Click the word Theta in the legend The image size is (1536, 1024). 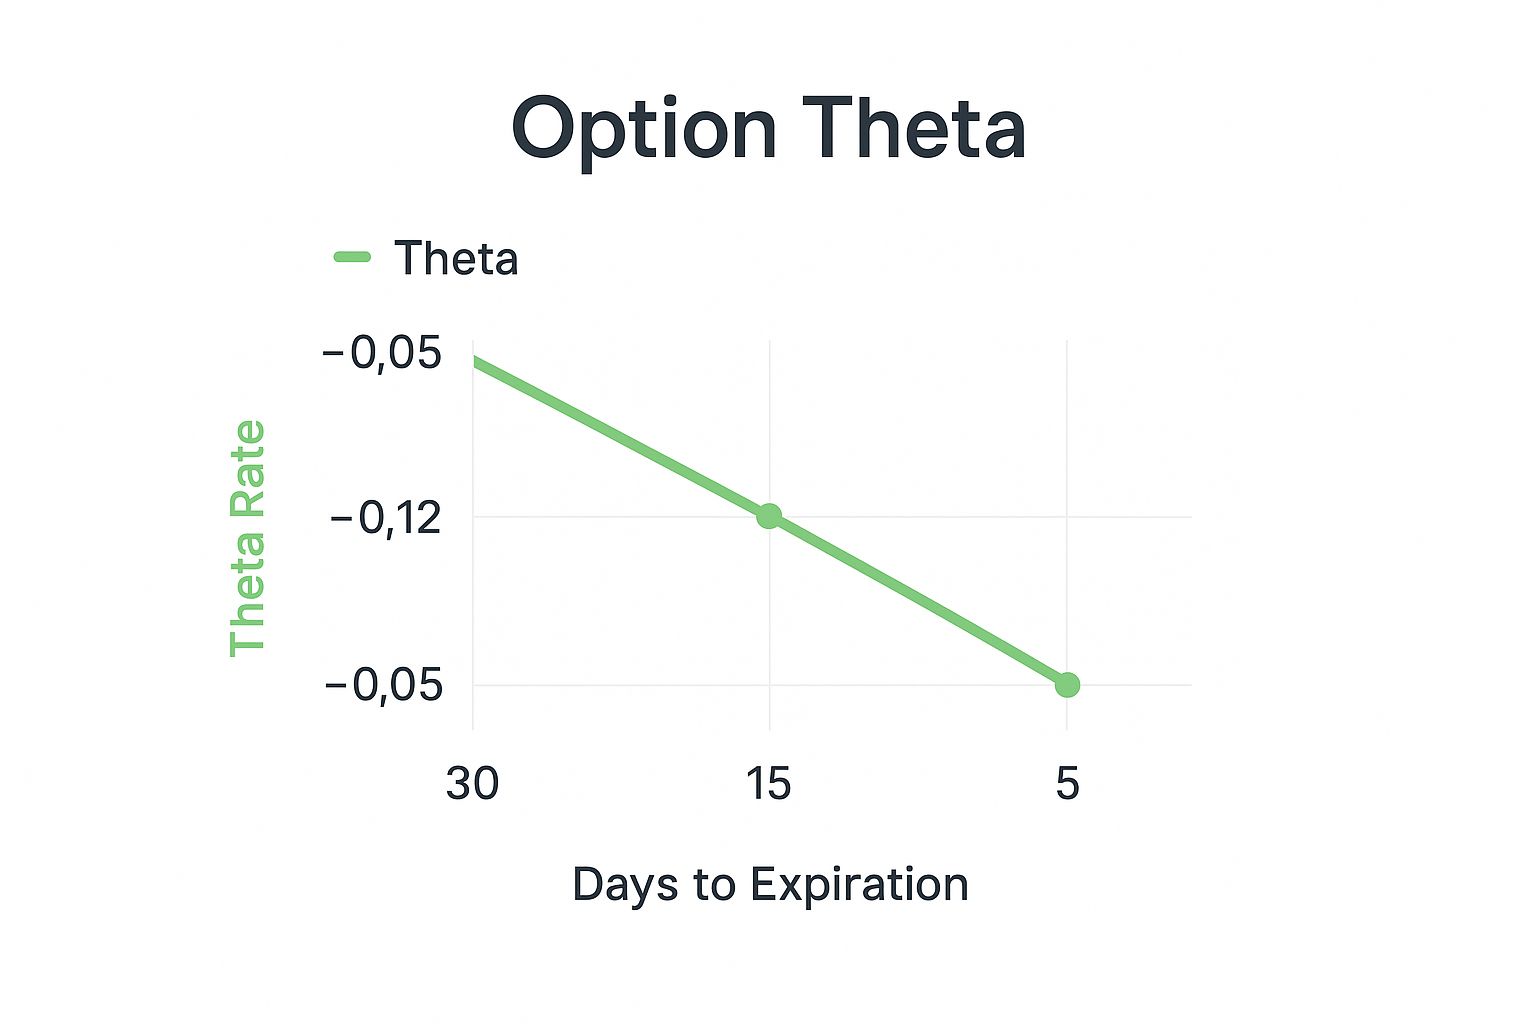pos(456,258)
